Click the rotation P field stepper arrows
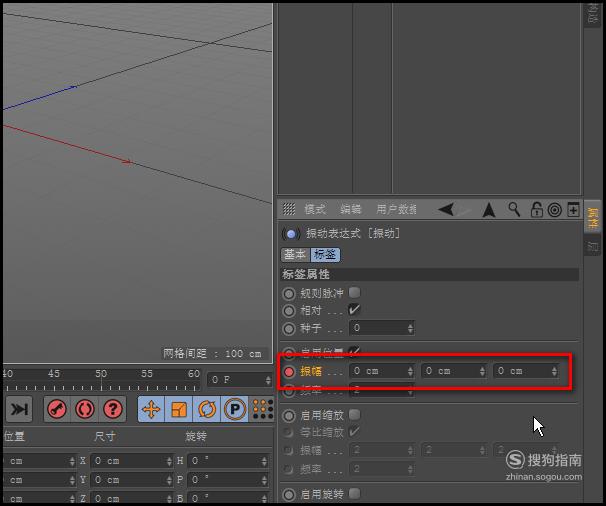606x506 pixels. tap(264, 480)
